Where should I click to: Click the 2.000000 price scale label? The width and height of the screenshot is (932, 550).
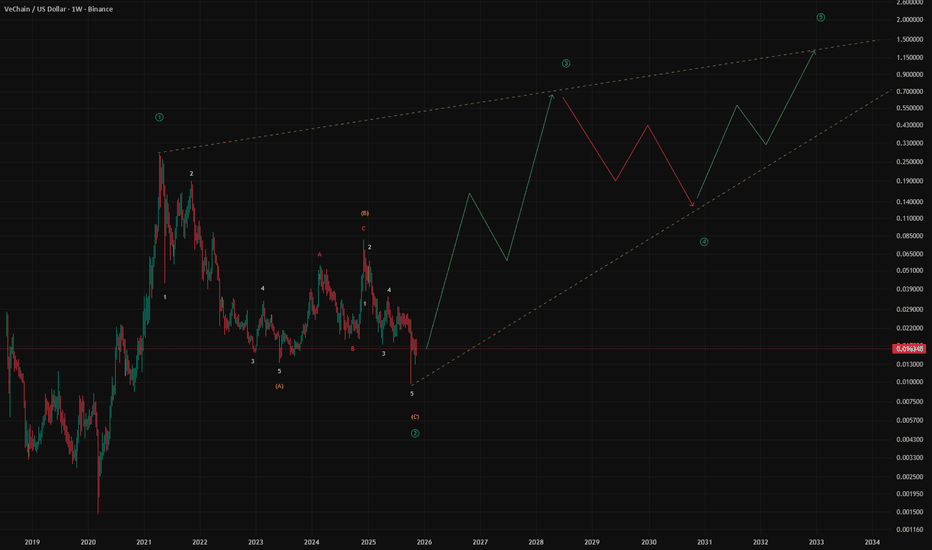click(909, 20)
